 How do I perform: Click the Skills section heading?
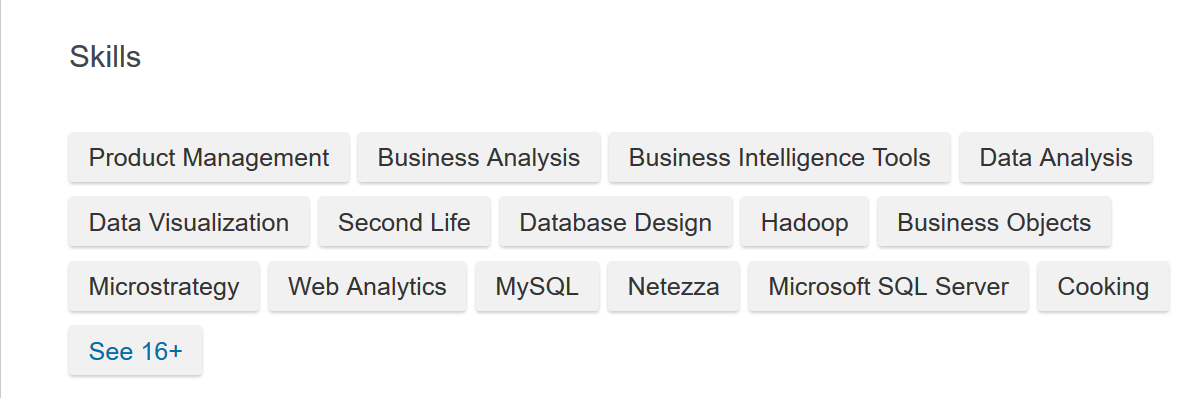coord(105,57)
